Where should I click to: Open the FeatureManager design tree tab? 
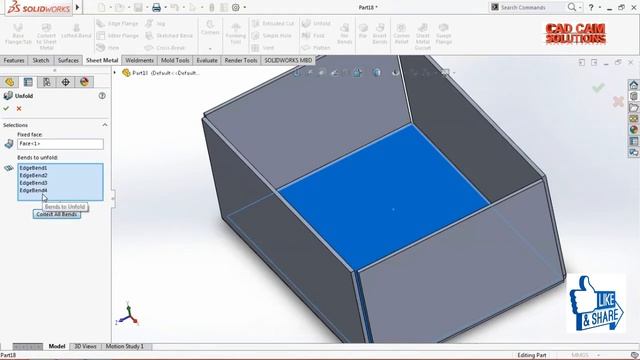(9, 82)
